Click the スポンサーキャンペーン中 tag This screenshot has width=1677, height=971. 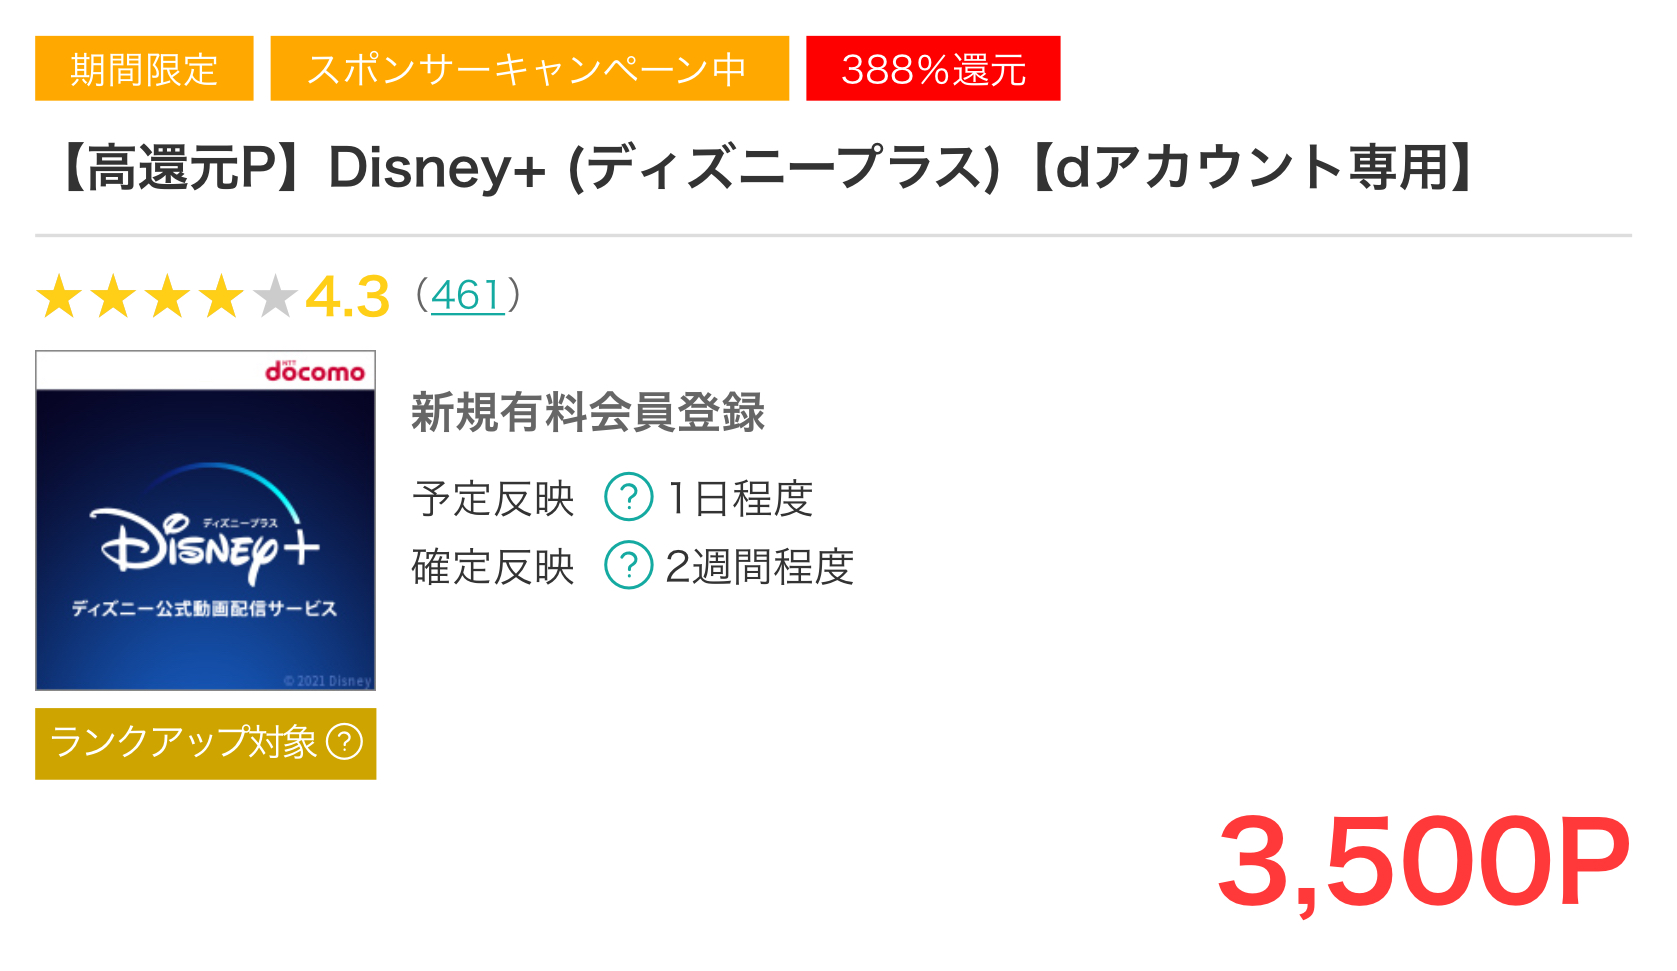click(x=529, y=68)
